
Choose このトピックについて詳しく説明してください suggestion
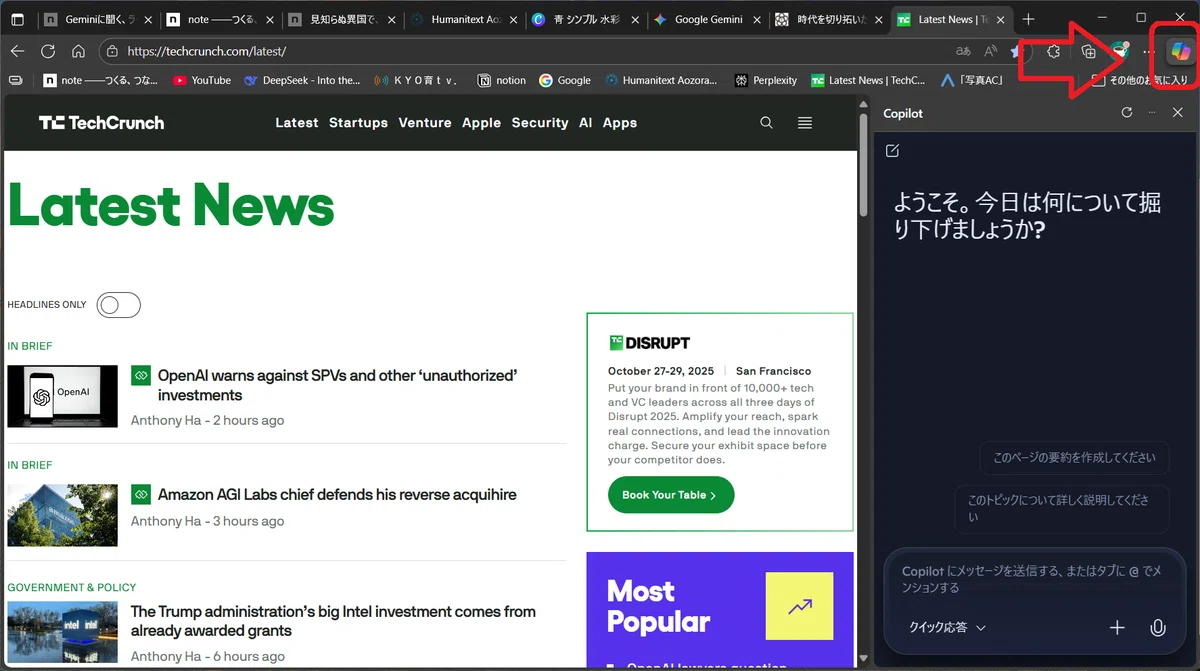[x=1062, y=508]
